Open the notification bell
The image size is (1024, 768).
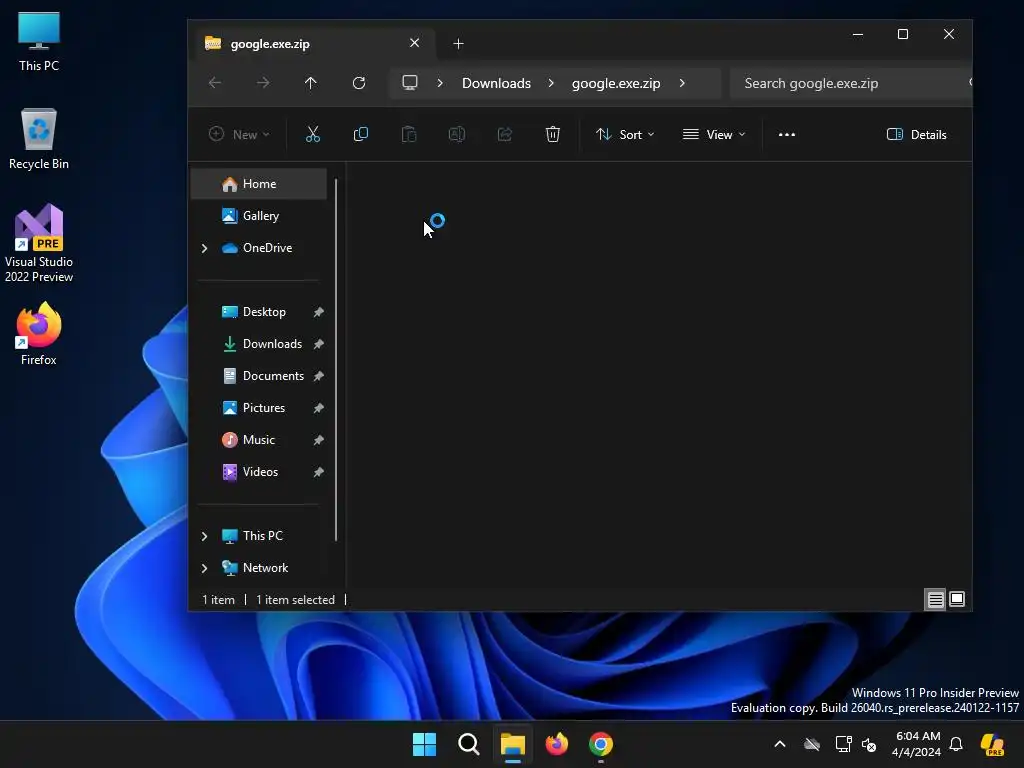tap(956, 744)
